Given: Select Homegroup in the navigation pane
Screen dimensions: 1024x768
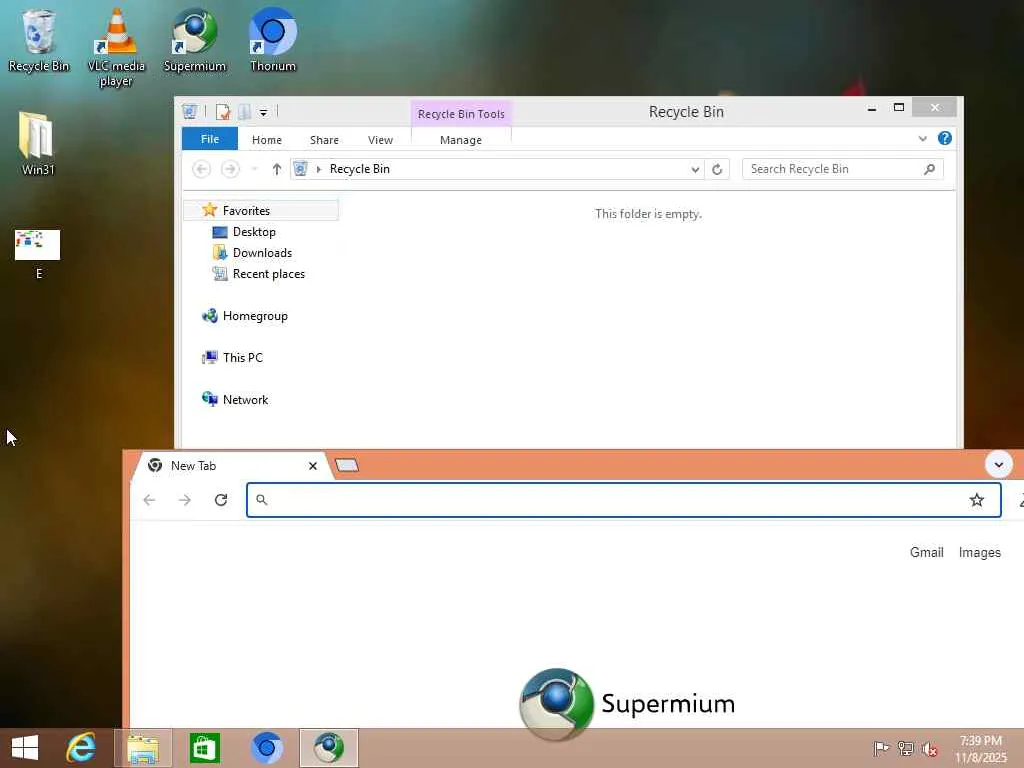Looking at the screenshot, I should [255, 316].
